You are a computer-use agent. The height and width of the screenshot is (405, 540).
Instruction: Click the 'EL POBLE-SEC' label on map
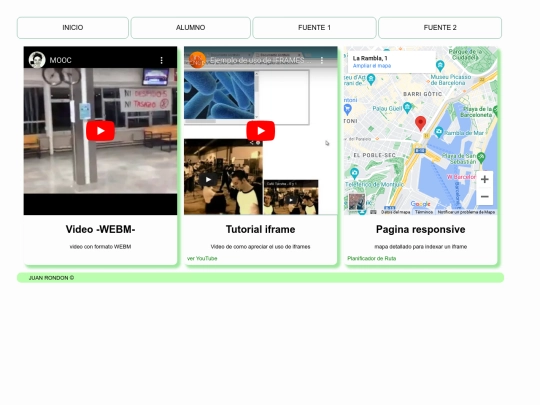pos(374,155)
